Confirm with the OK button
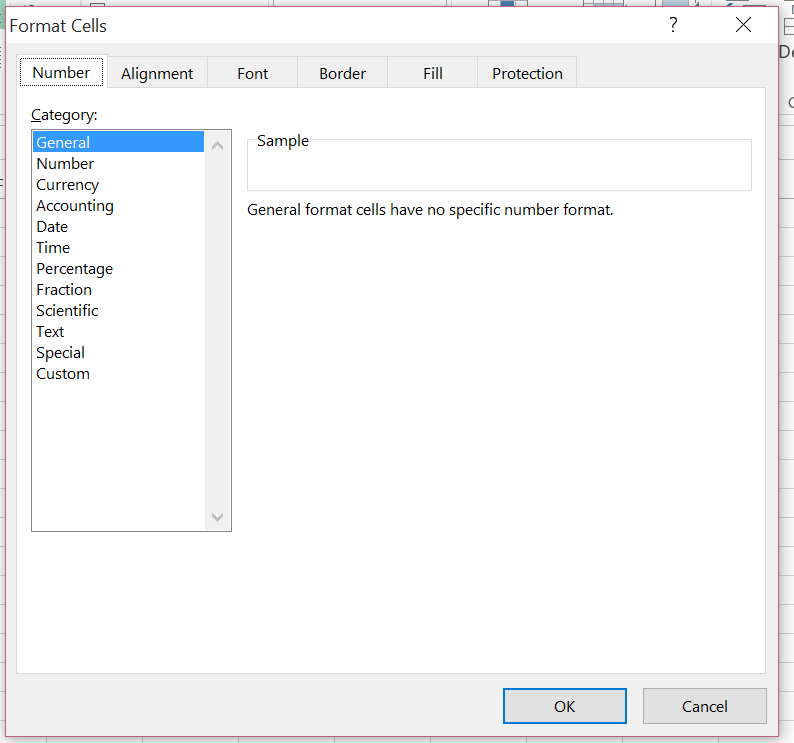The width and height of the screenshot is (794, 743). tap(565, 706)
